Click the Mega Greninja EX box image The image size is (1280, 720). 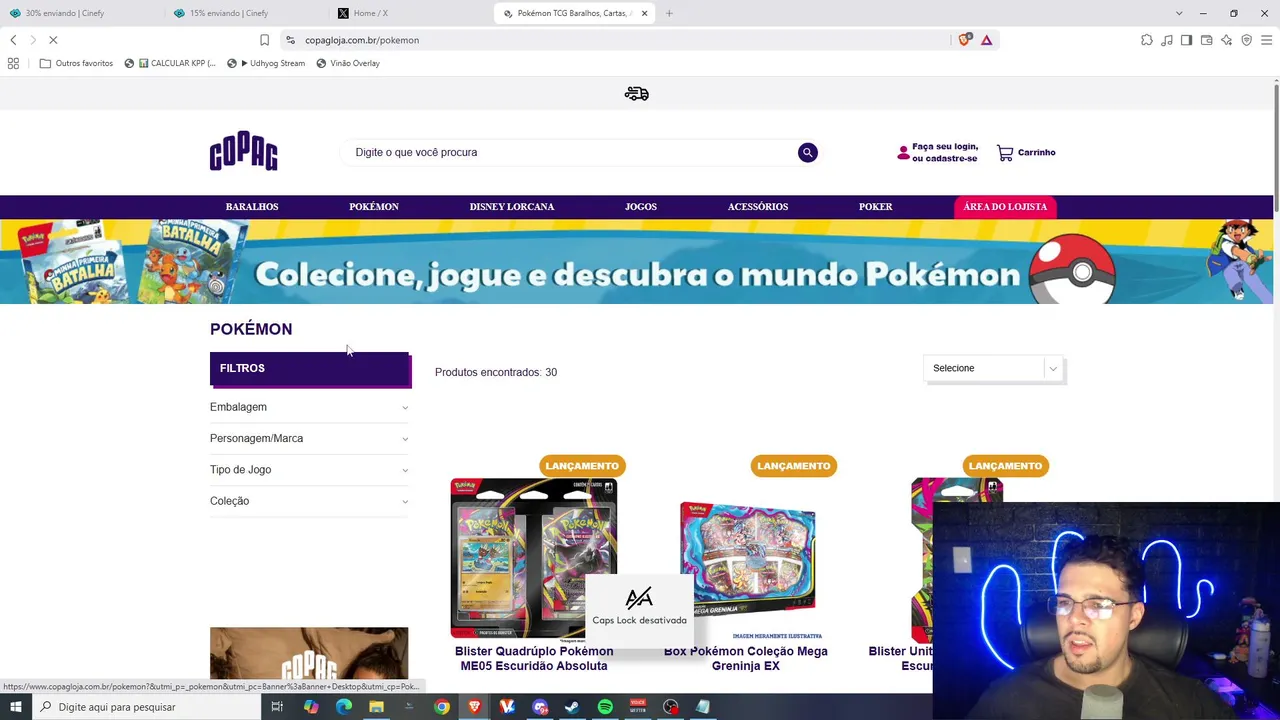coord(748,557)
